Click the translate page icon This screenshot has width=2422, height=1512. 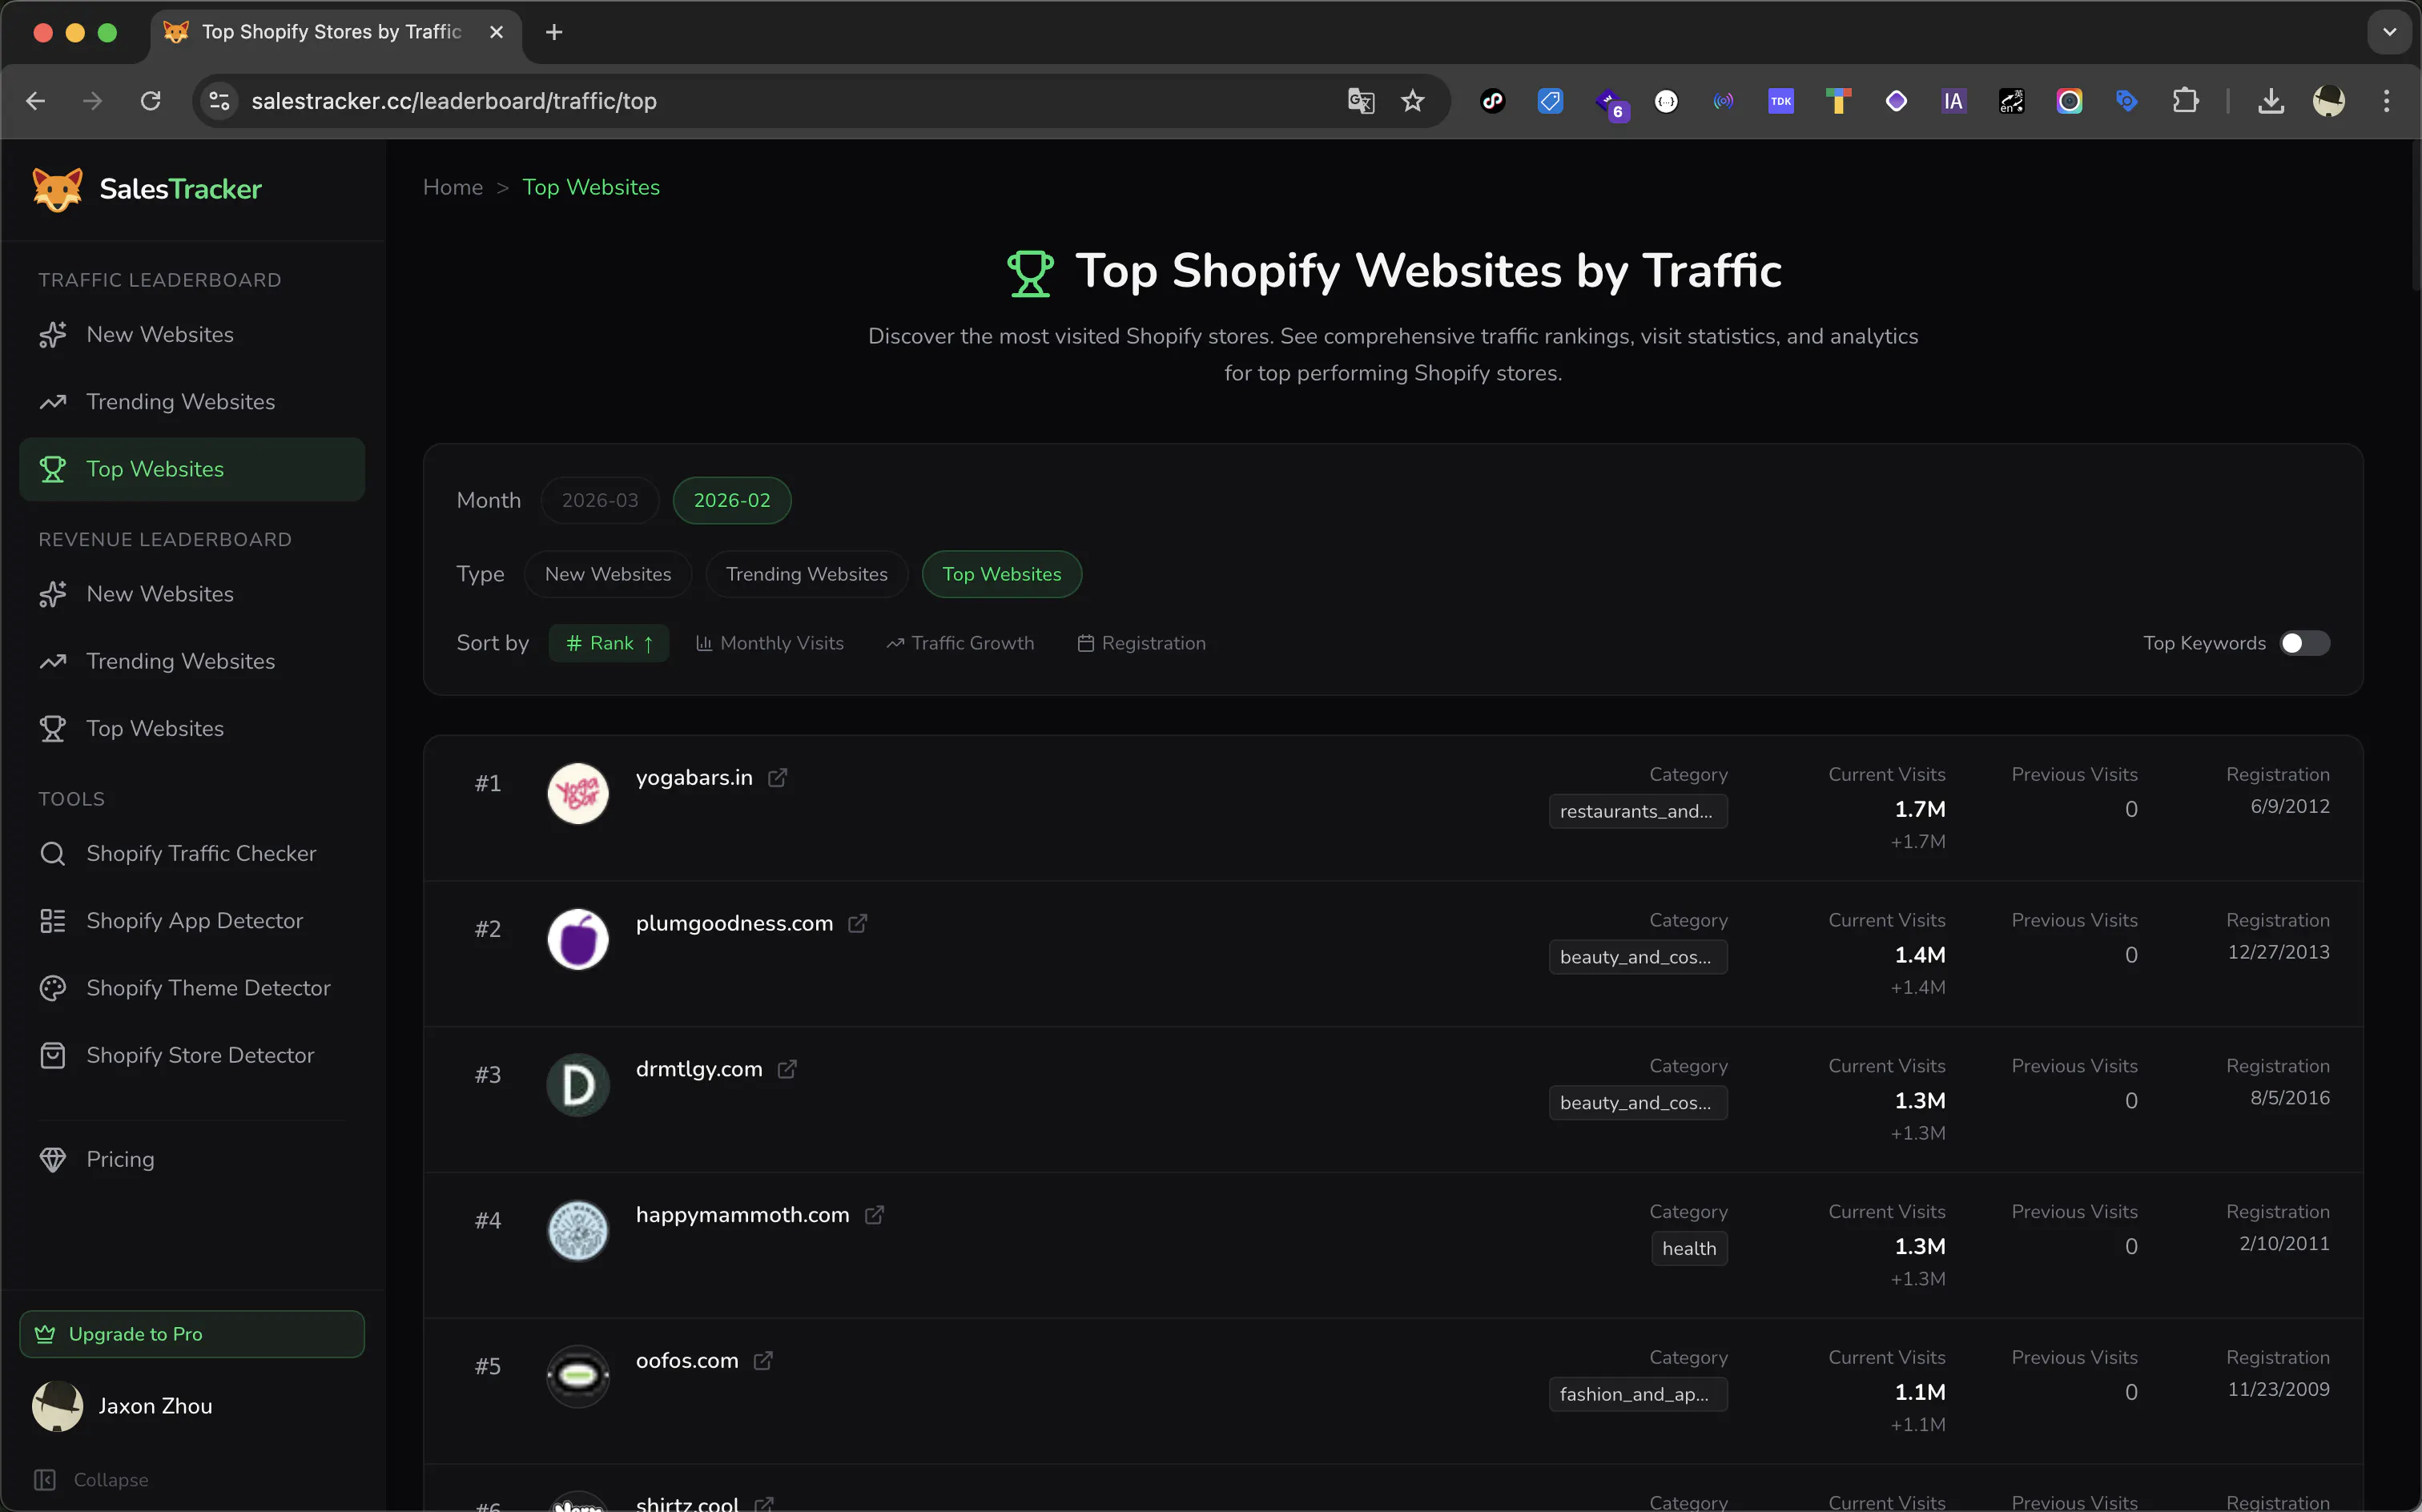coord(1360,101)
